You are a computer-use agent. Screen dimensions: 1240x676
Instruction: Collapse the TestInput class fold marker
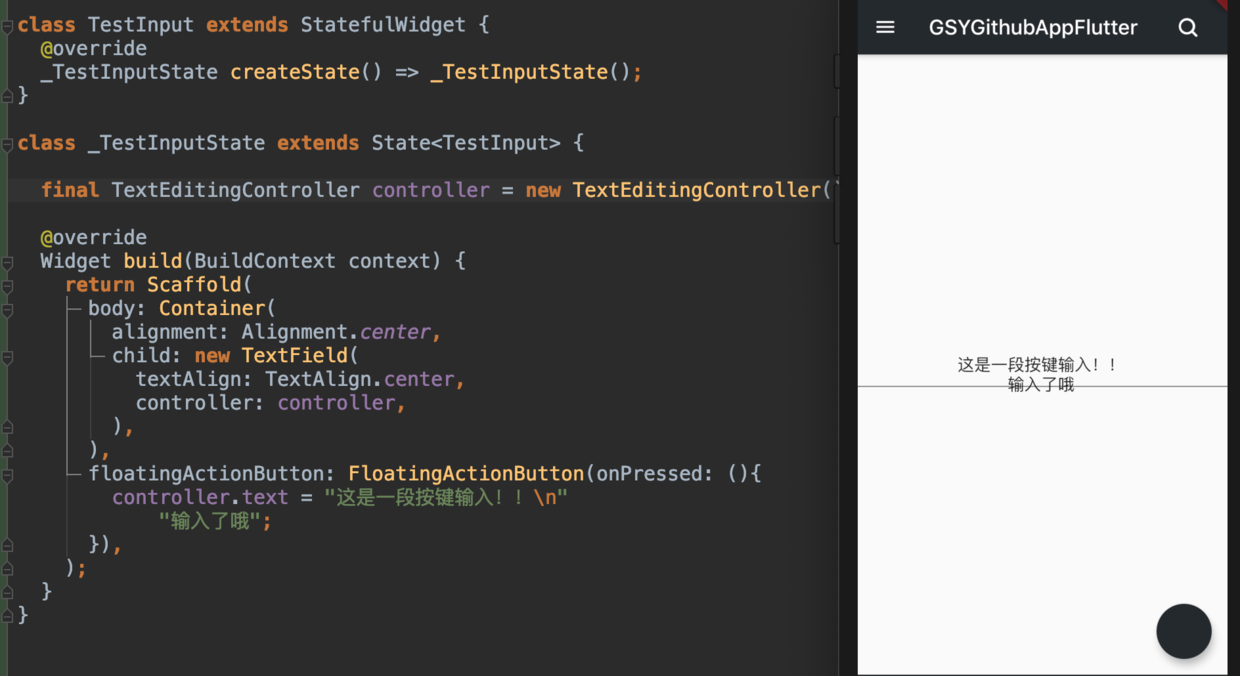tap(7, 25)
